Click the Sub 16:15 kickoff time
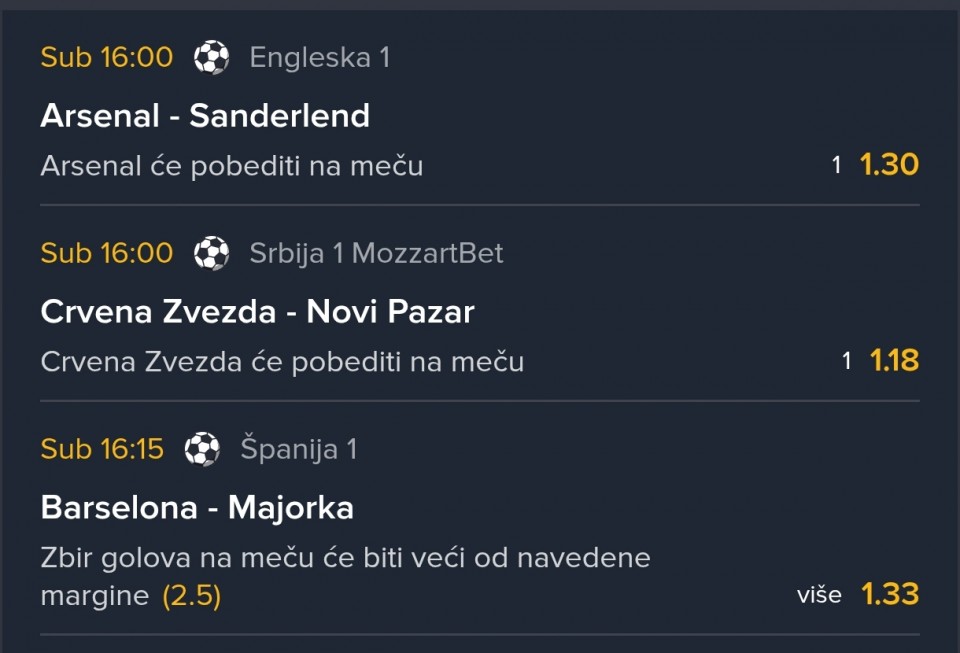The image size is (960, 653). (x=101, y=449)
